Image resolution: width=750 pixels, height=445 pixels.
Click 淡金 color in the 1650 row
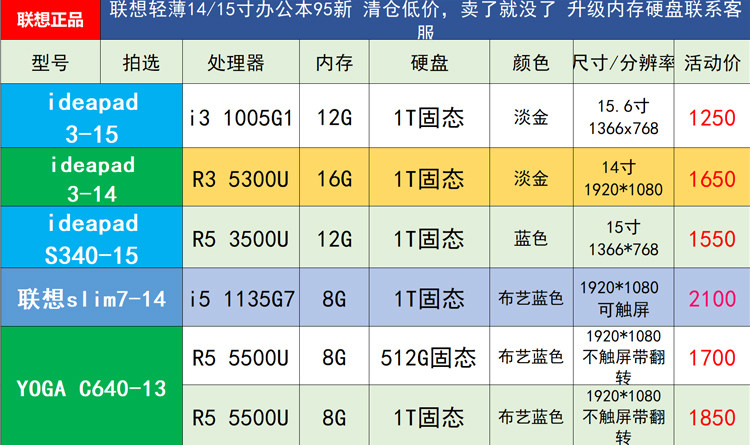click(x=531, y=177)
